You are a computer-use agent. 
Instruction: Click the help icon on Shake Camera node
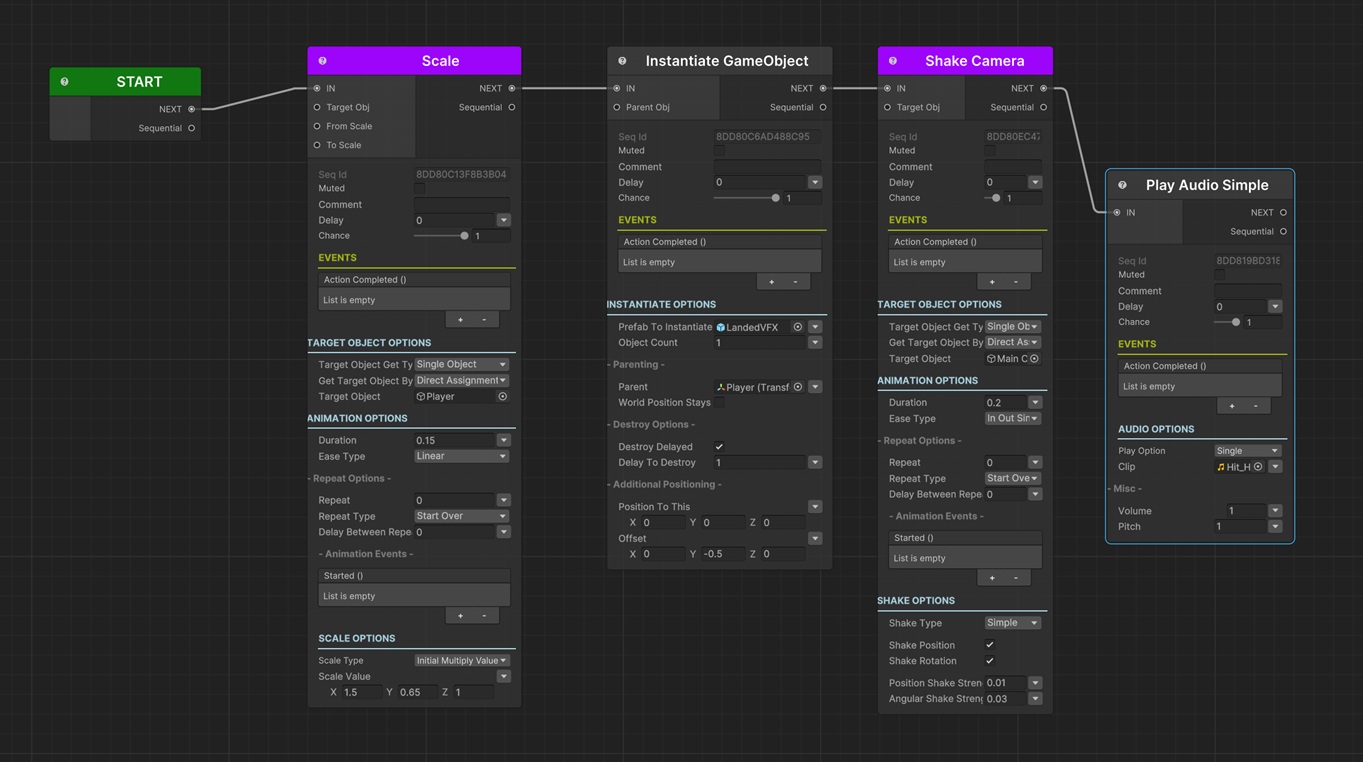[x=893, y=61]
